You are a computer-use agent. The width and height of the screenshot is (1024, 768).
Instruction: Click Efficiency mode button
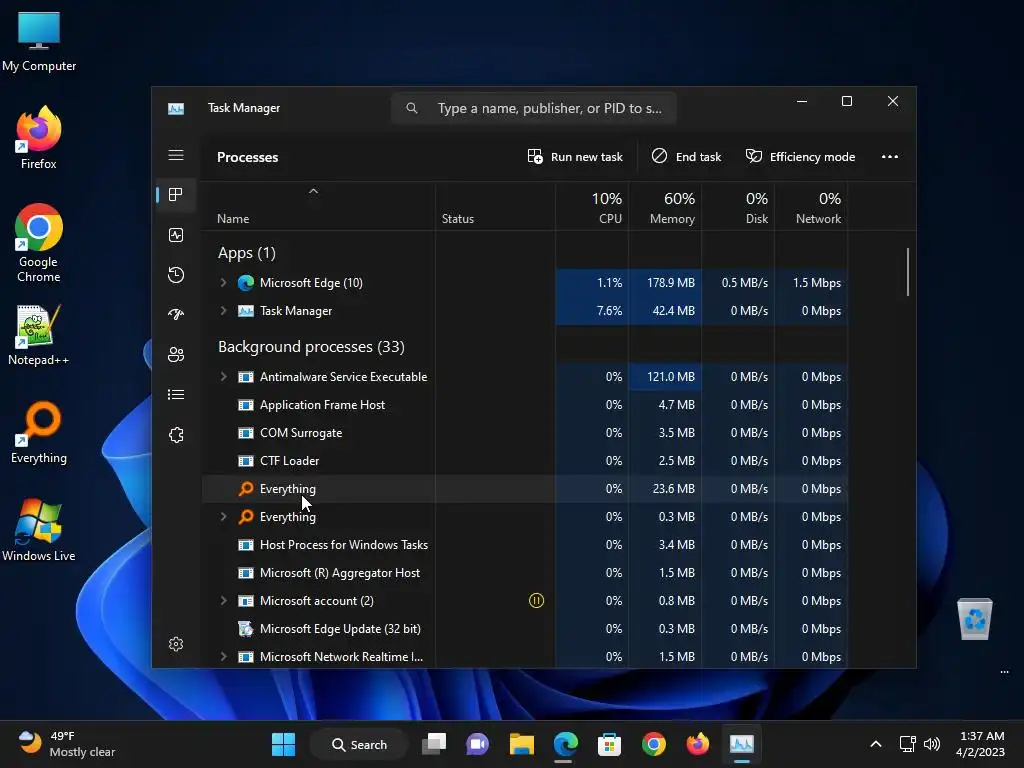[x=800, y=157]
